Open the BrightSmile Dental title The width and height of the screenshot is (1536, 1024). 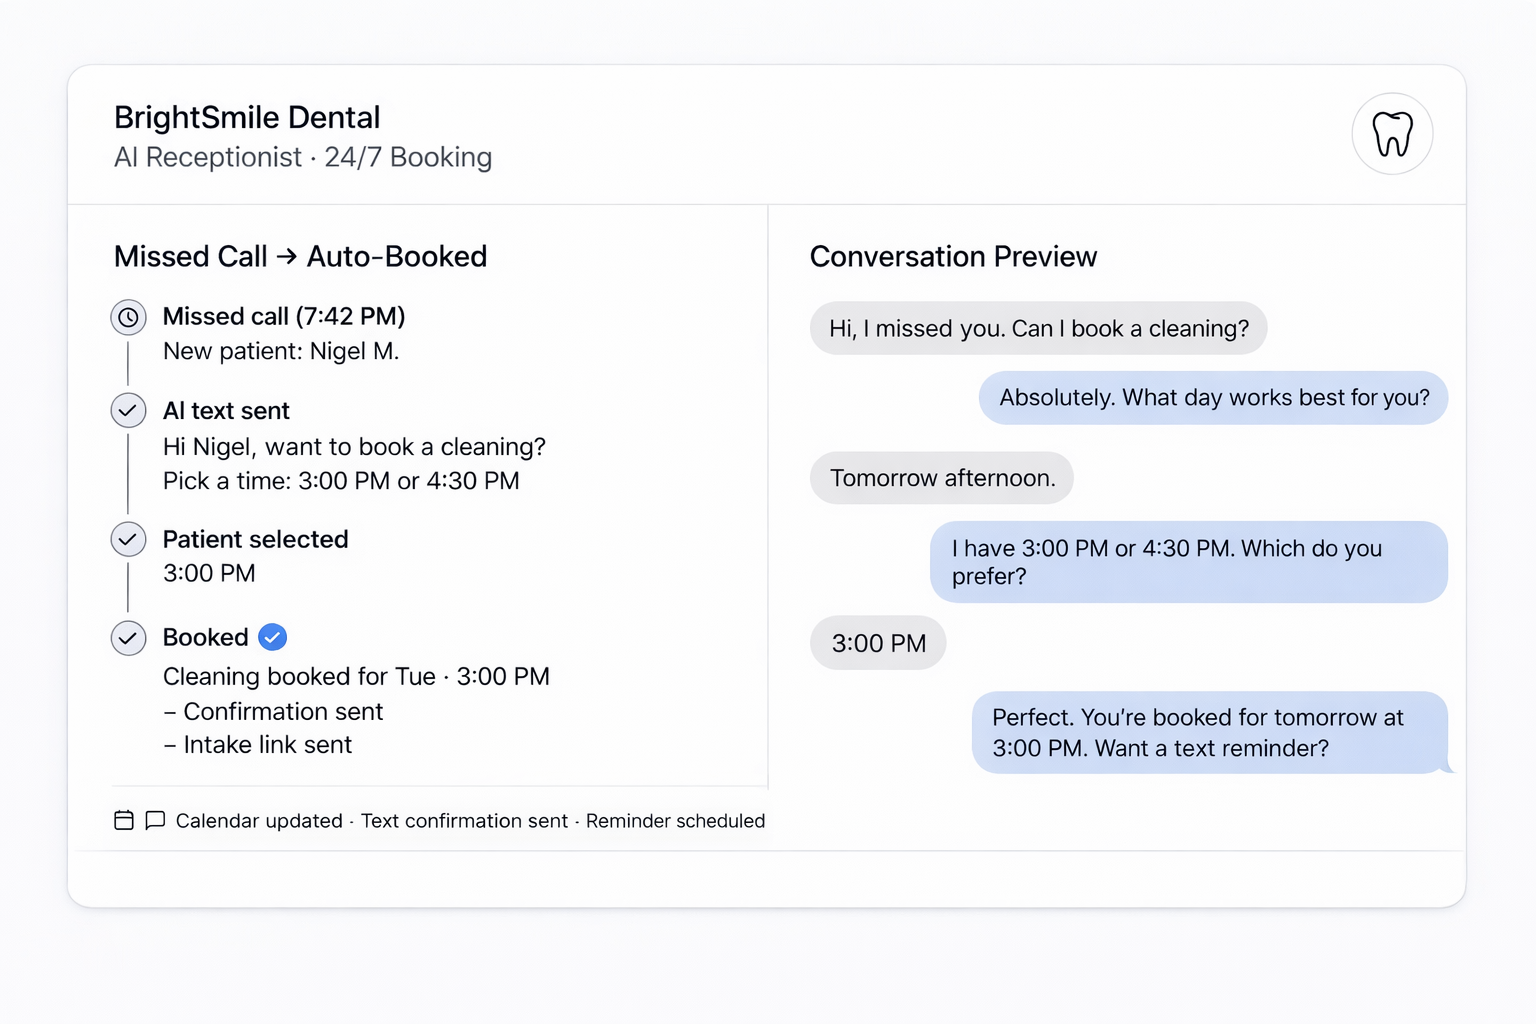(247, 118)
